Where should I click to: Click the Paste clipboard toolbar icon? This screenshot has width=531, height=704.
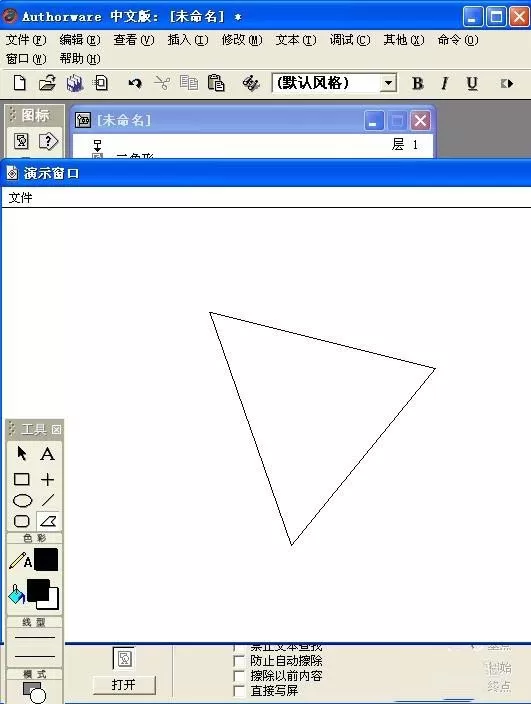pos(216,83)
